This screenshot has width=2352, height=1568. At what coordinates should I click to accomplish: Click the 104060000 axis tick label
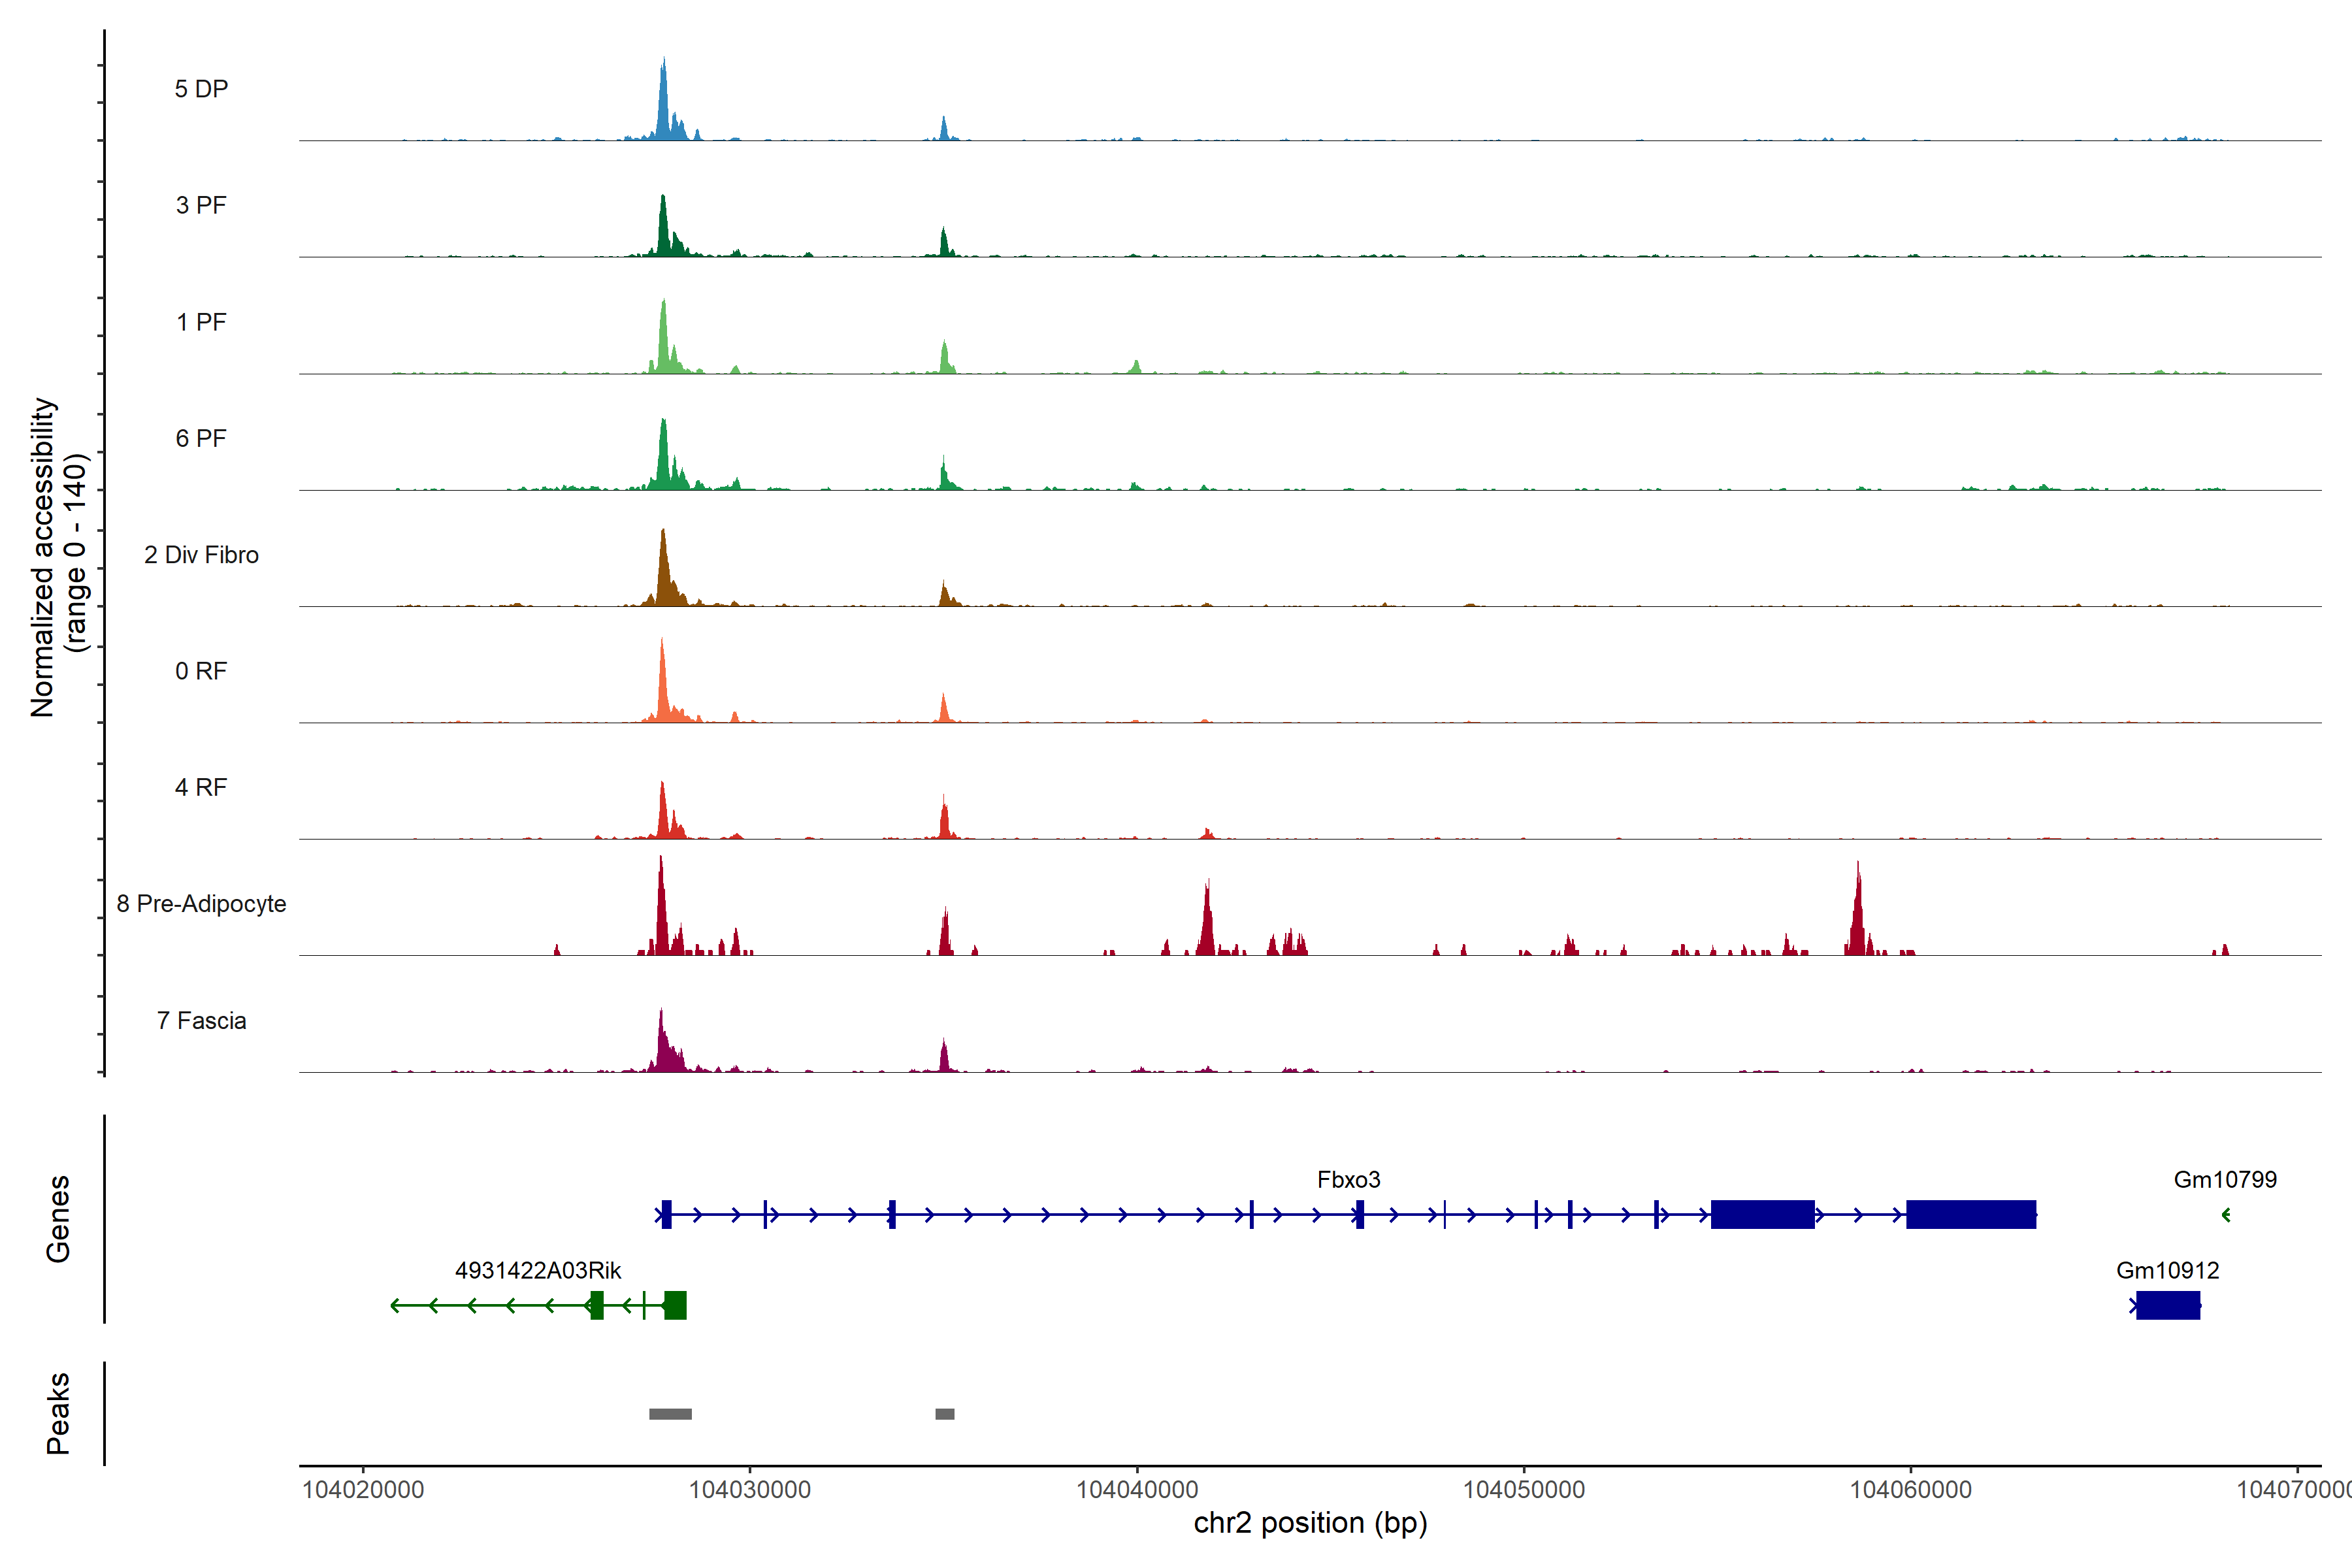[x=1910, y=1490]
